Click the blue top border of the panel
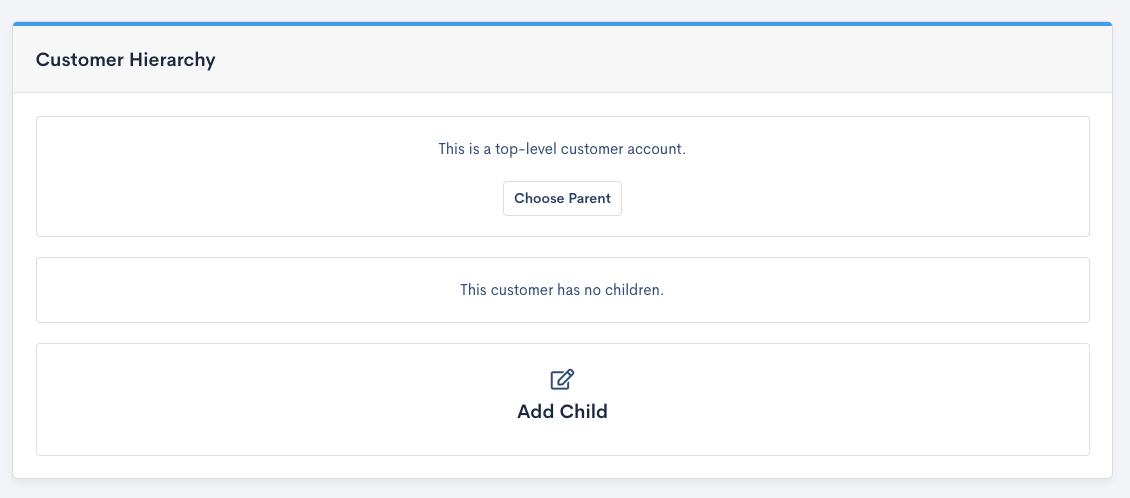This screenshot has height=498, width=1130. pyautogui.click(x=562, y=23)
